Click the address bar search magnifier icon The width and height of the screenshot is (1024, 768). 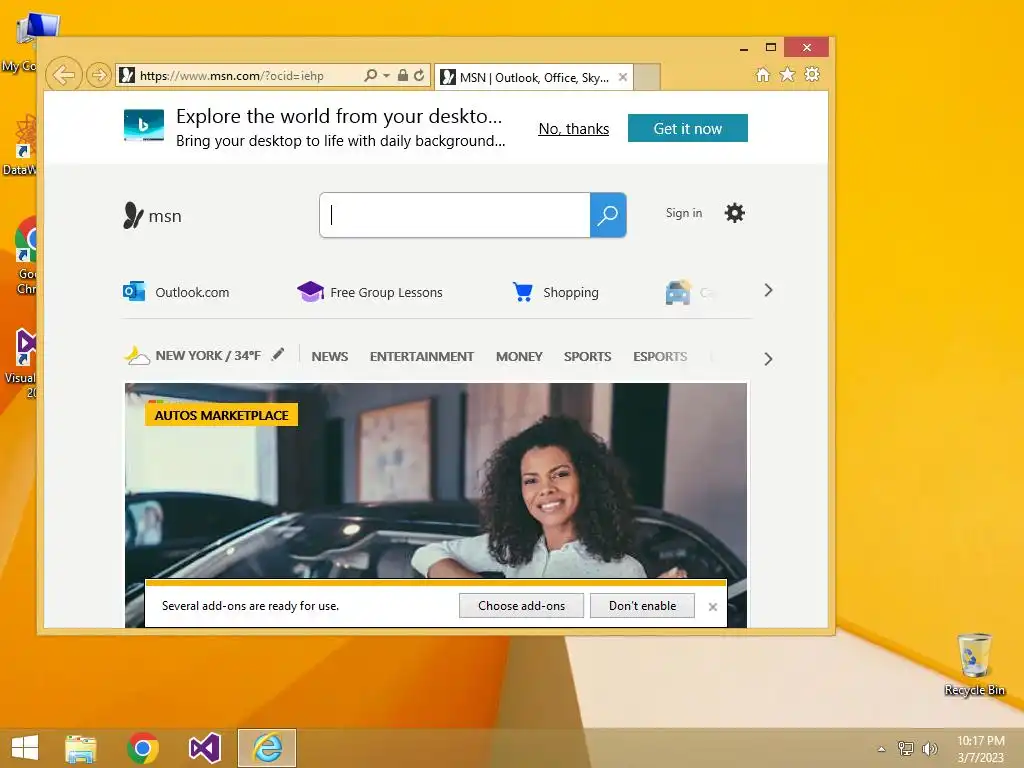click(370, 76)
